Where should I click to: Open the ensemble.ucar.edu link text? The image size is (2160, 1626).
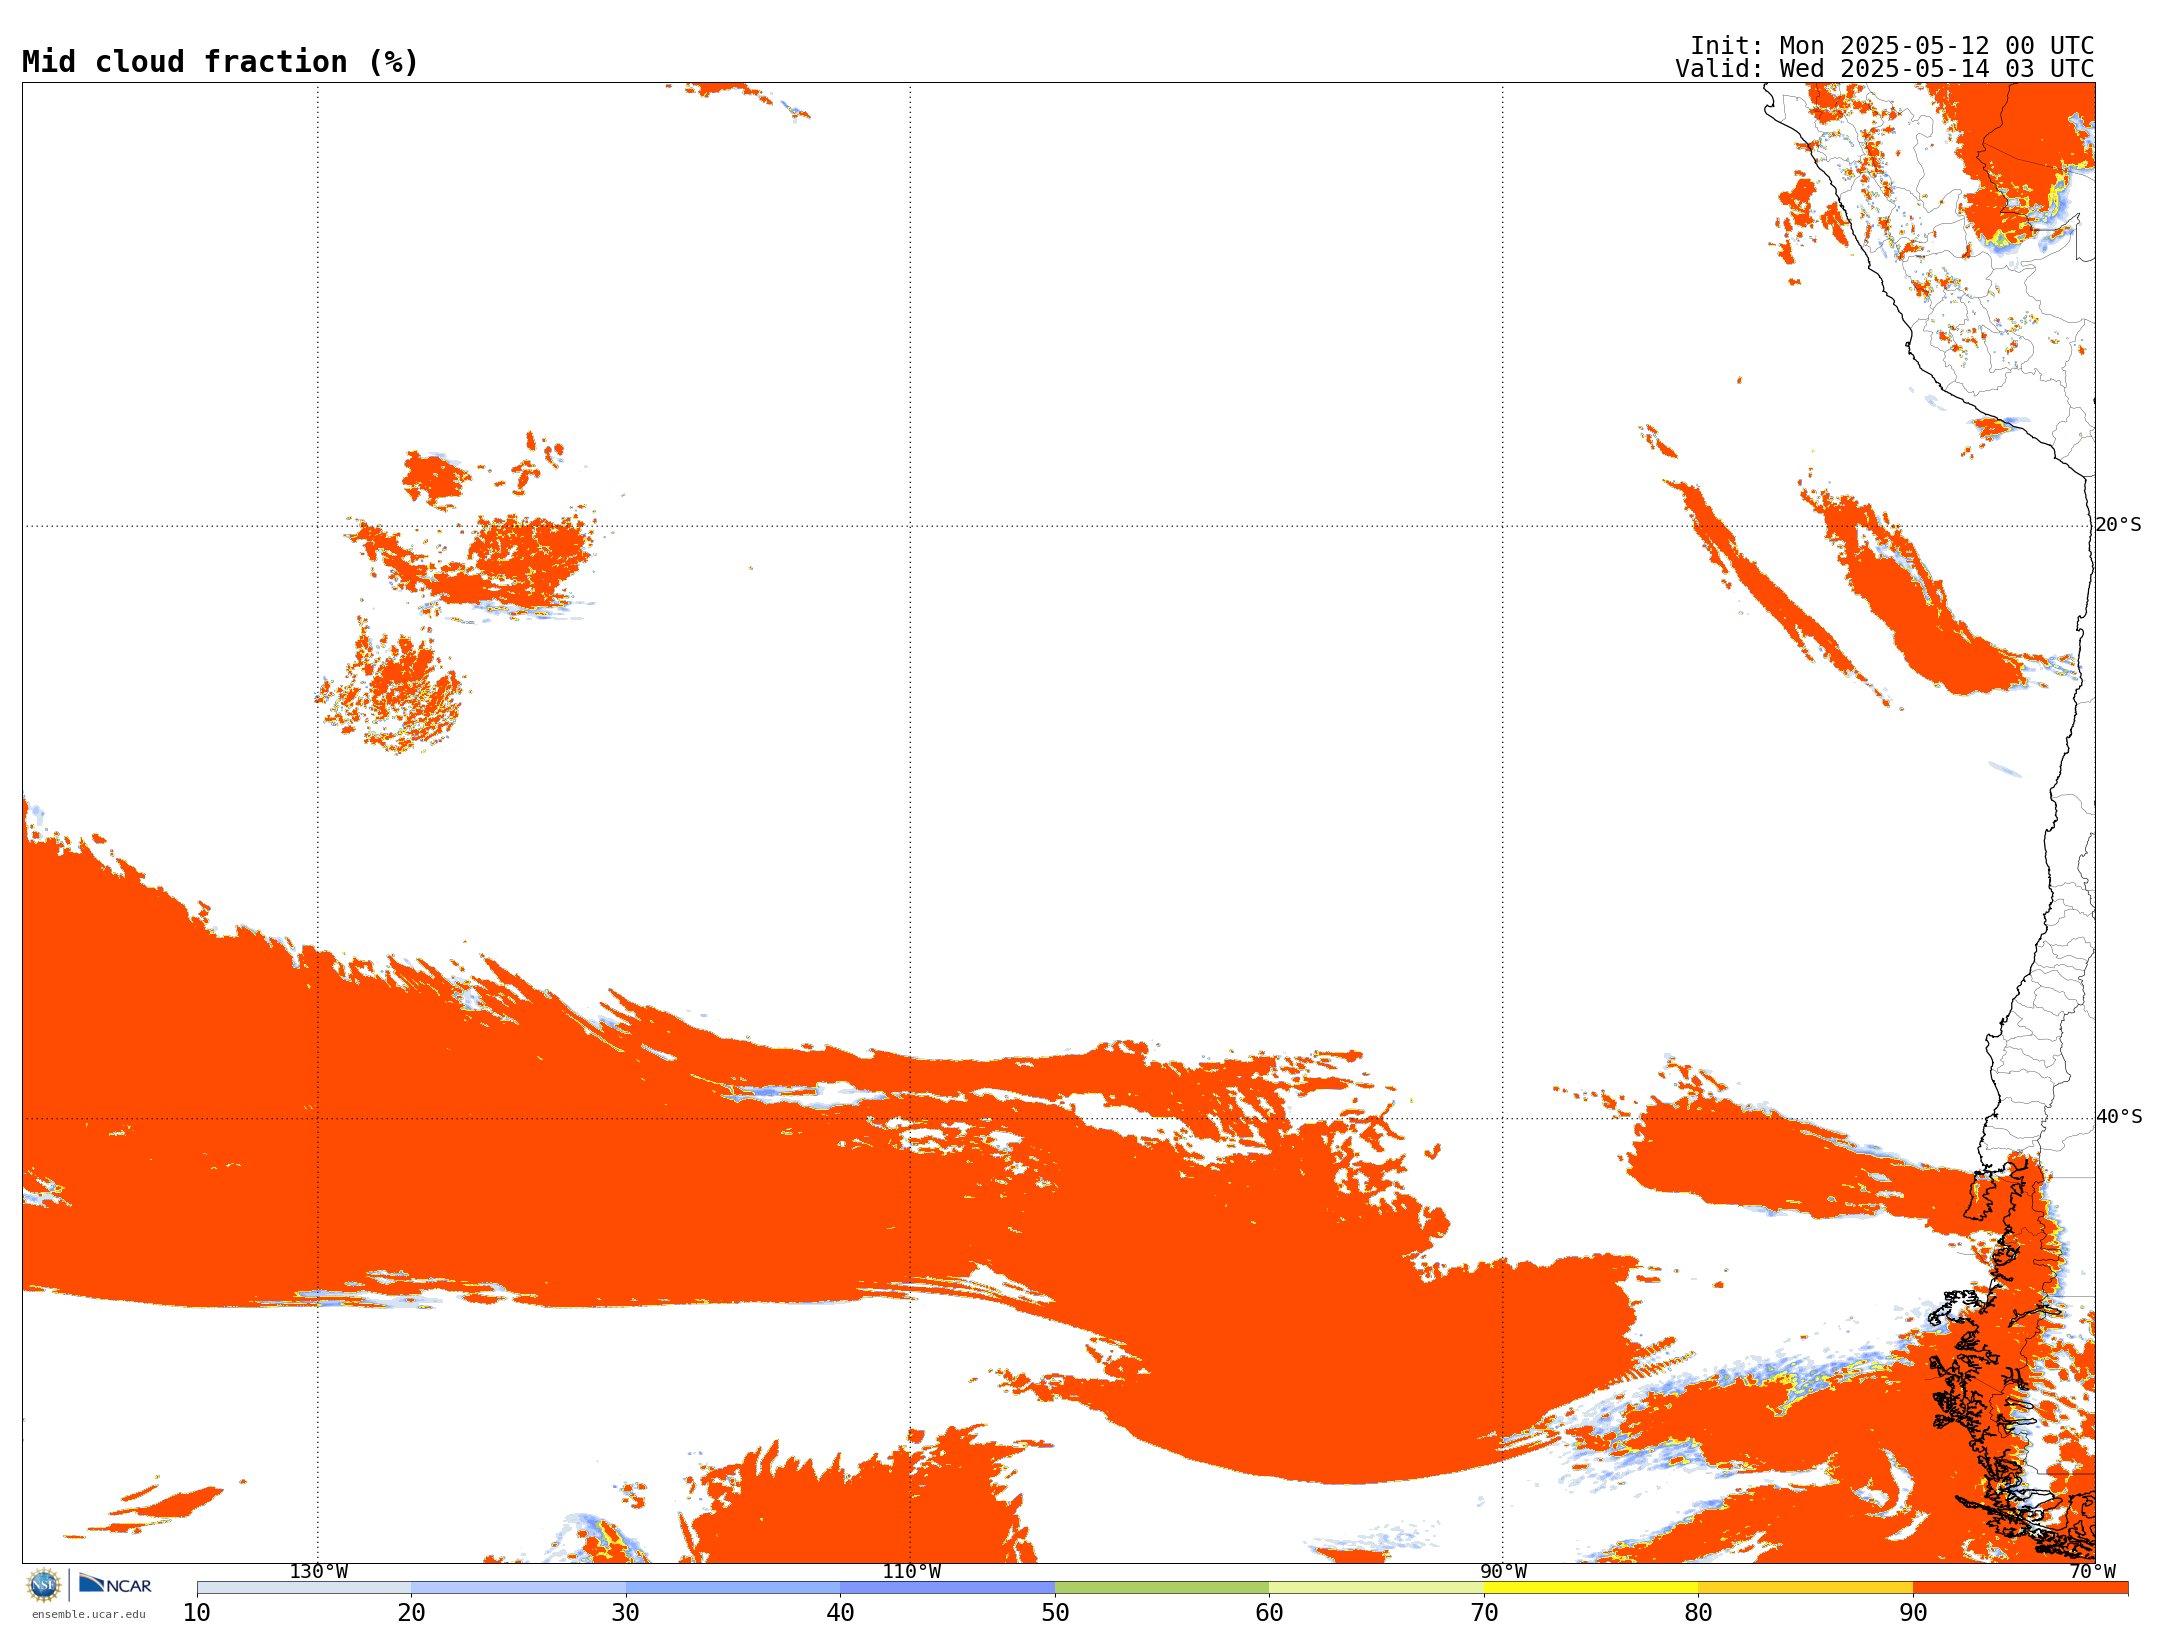pos(88,1614)
